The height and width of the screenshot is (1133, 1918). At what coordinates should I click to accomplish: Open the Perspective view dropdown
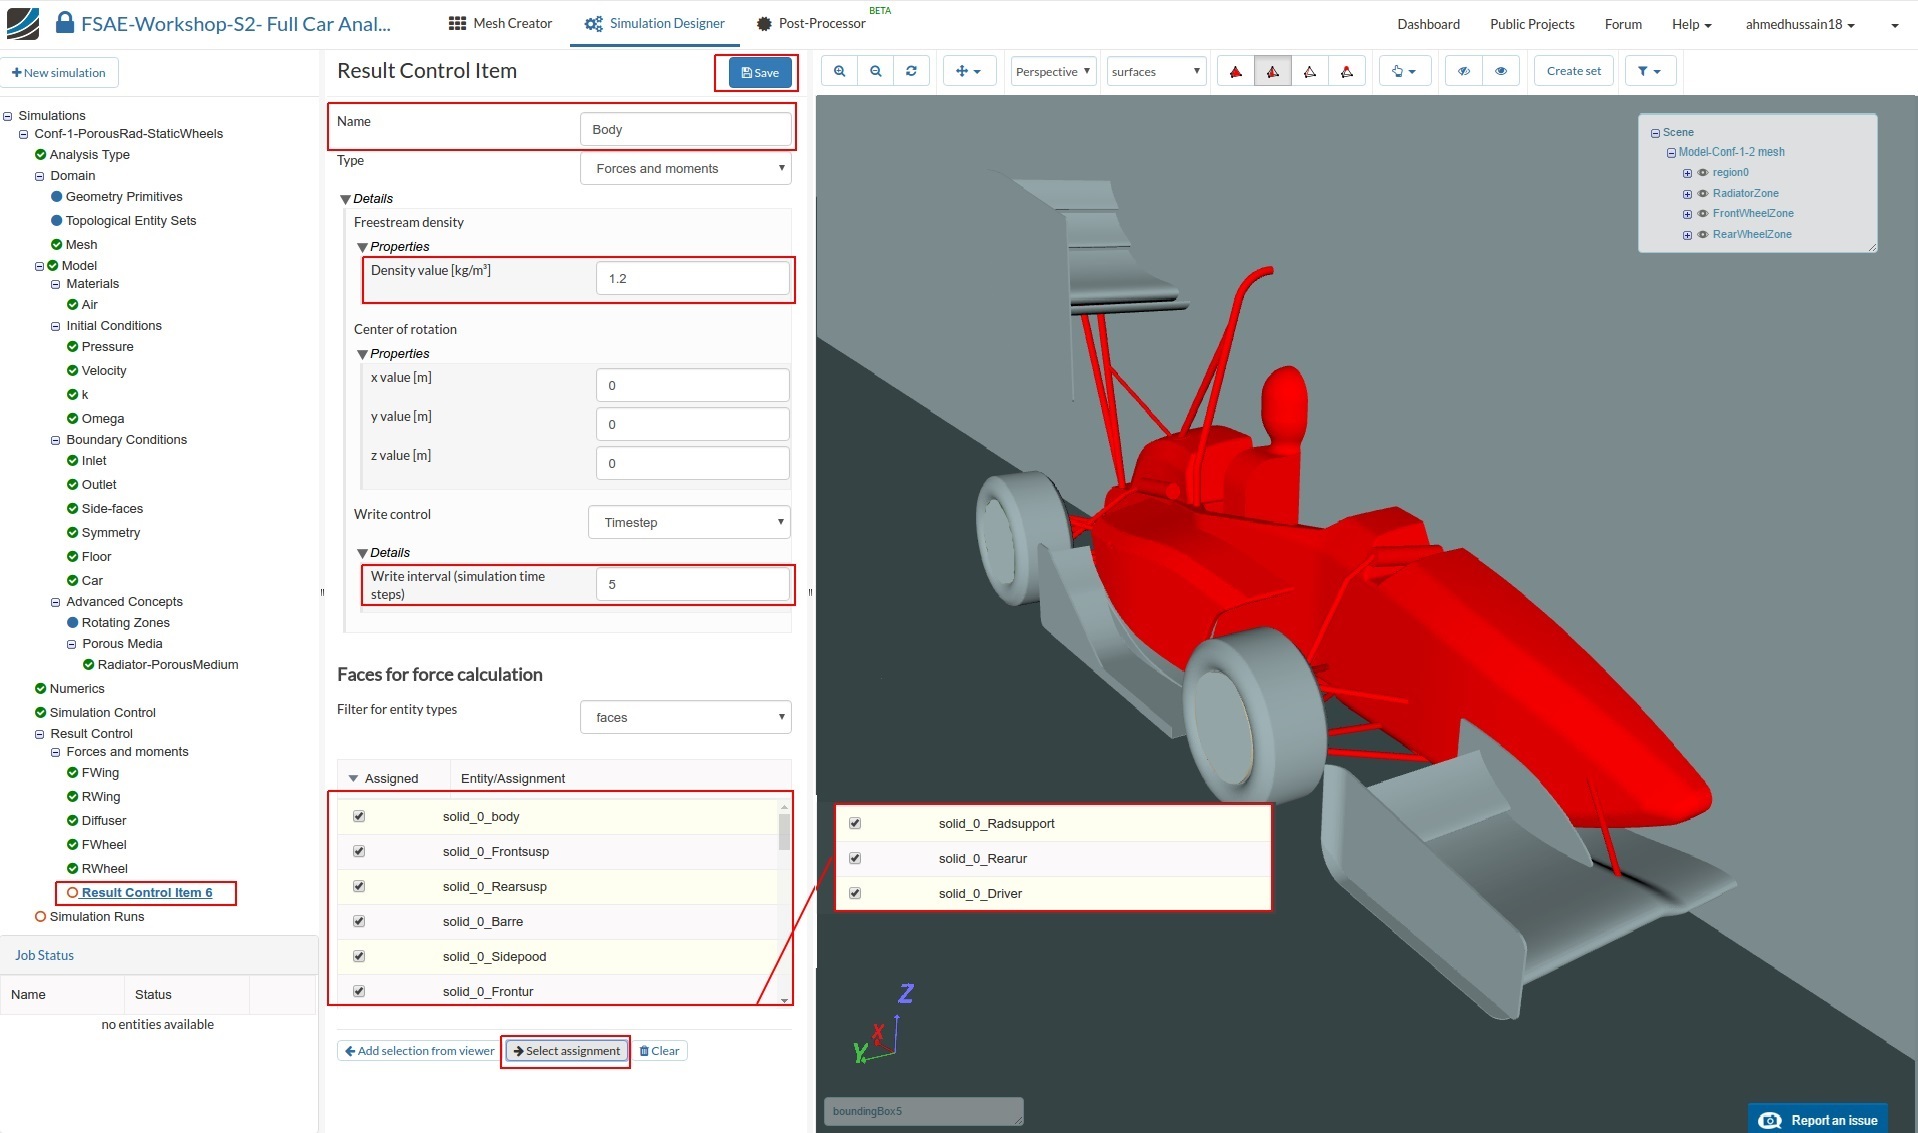[x=1053, y=71]
